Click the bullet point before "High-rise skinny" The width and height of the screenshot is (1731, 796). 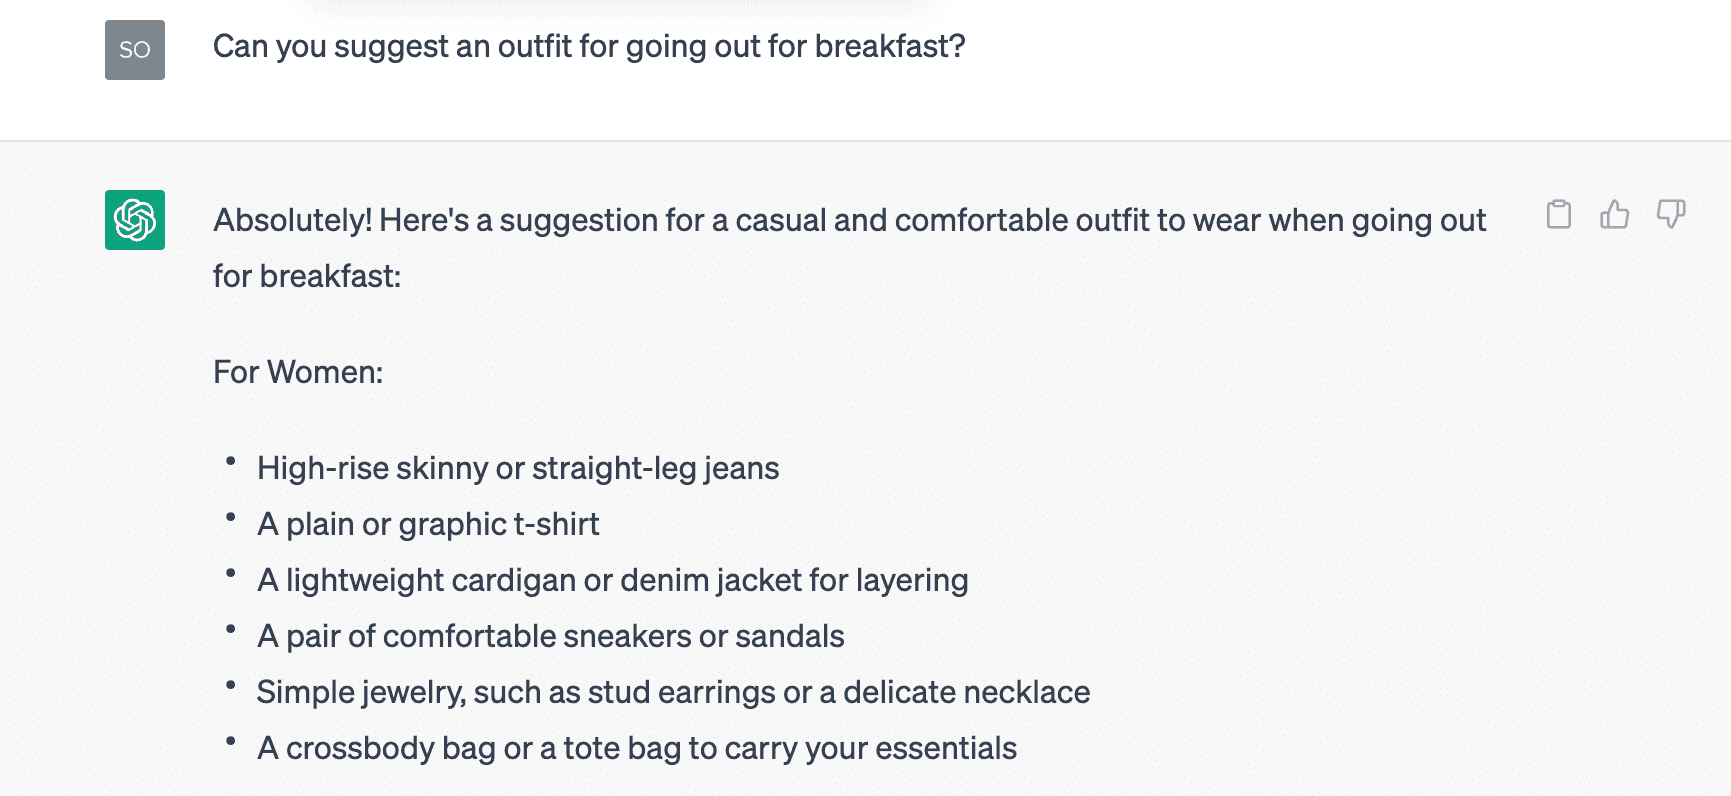pos(231,461)
